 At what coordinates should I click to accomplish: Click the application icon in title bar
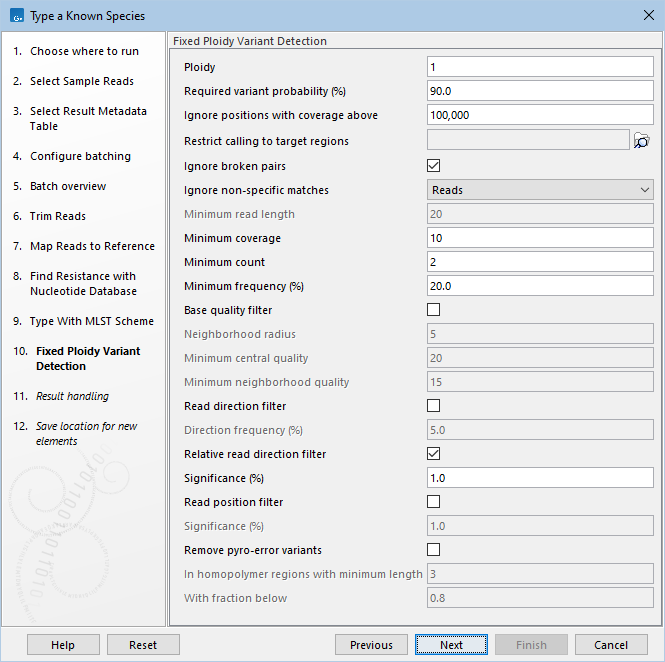(x=15, y=16)
